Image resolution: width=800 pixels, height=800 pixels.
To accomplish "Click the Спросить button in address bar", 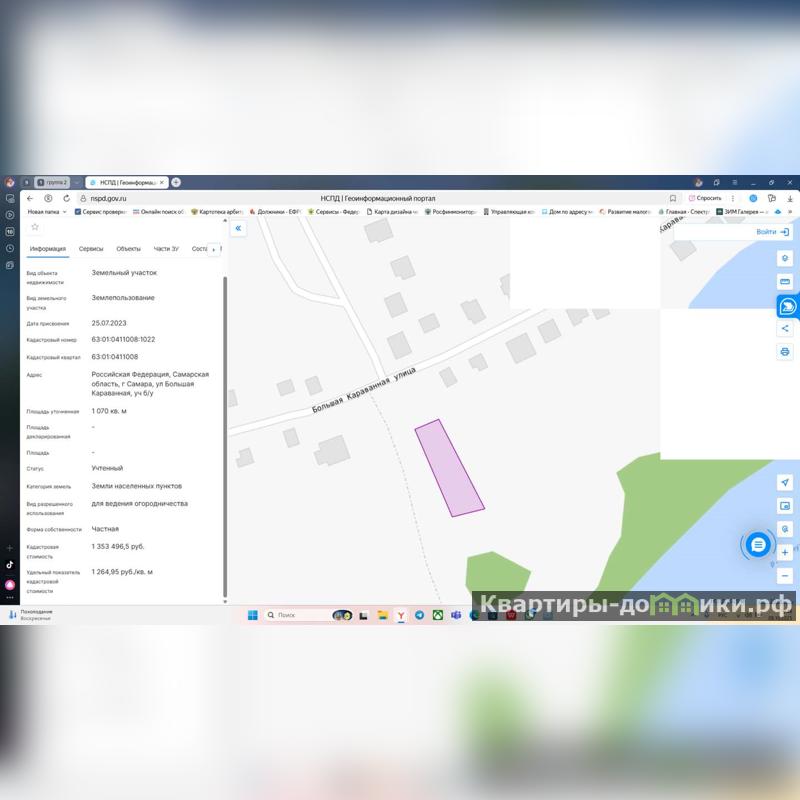I will [705, 198].
